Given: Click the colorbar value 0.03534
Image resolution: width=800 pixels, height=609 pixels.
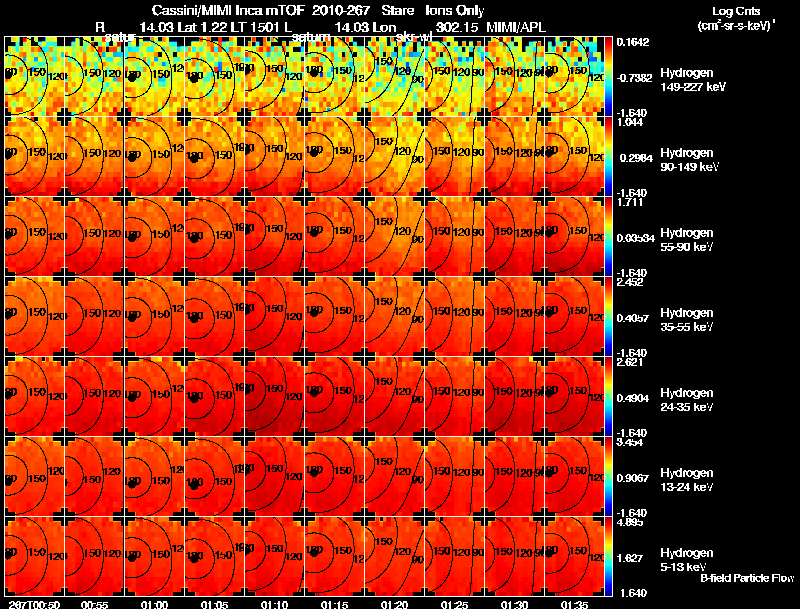Looking at the screenshot, I should (x=635, y=238).
